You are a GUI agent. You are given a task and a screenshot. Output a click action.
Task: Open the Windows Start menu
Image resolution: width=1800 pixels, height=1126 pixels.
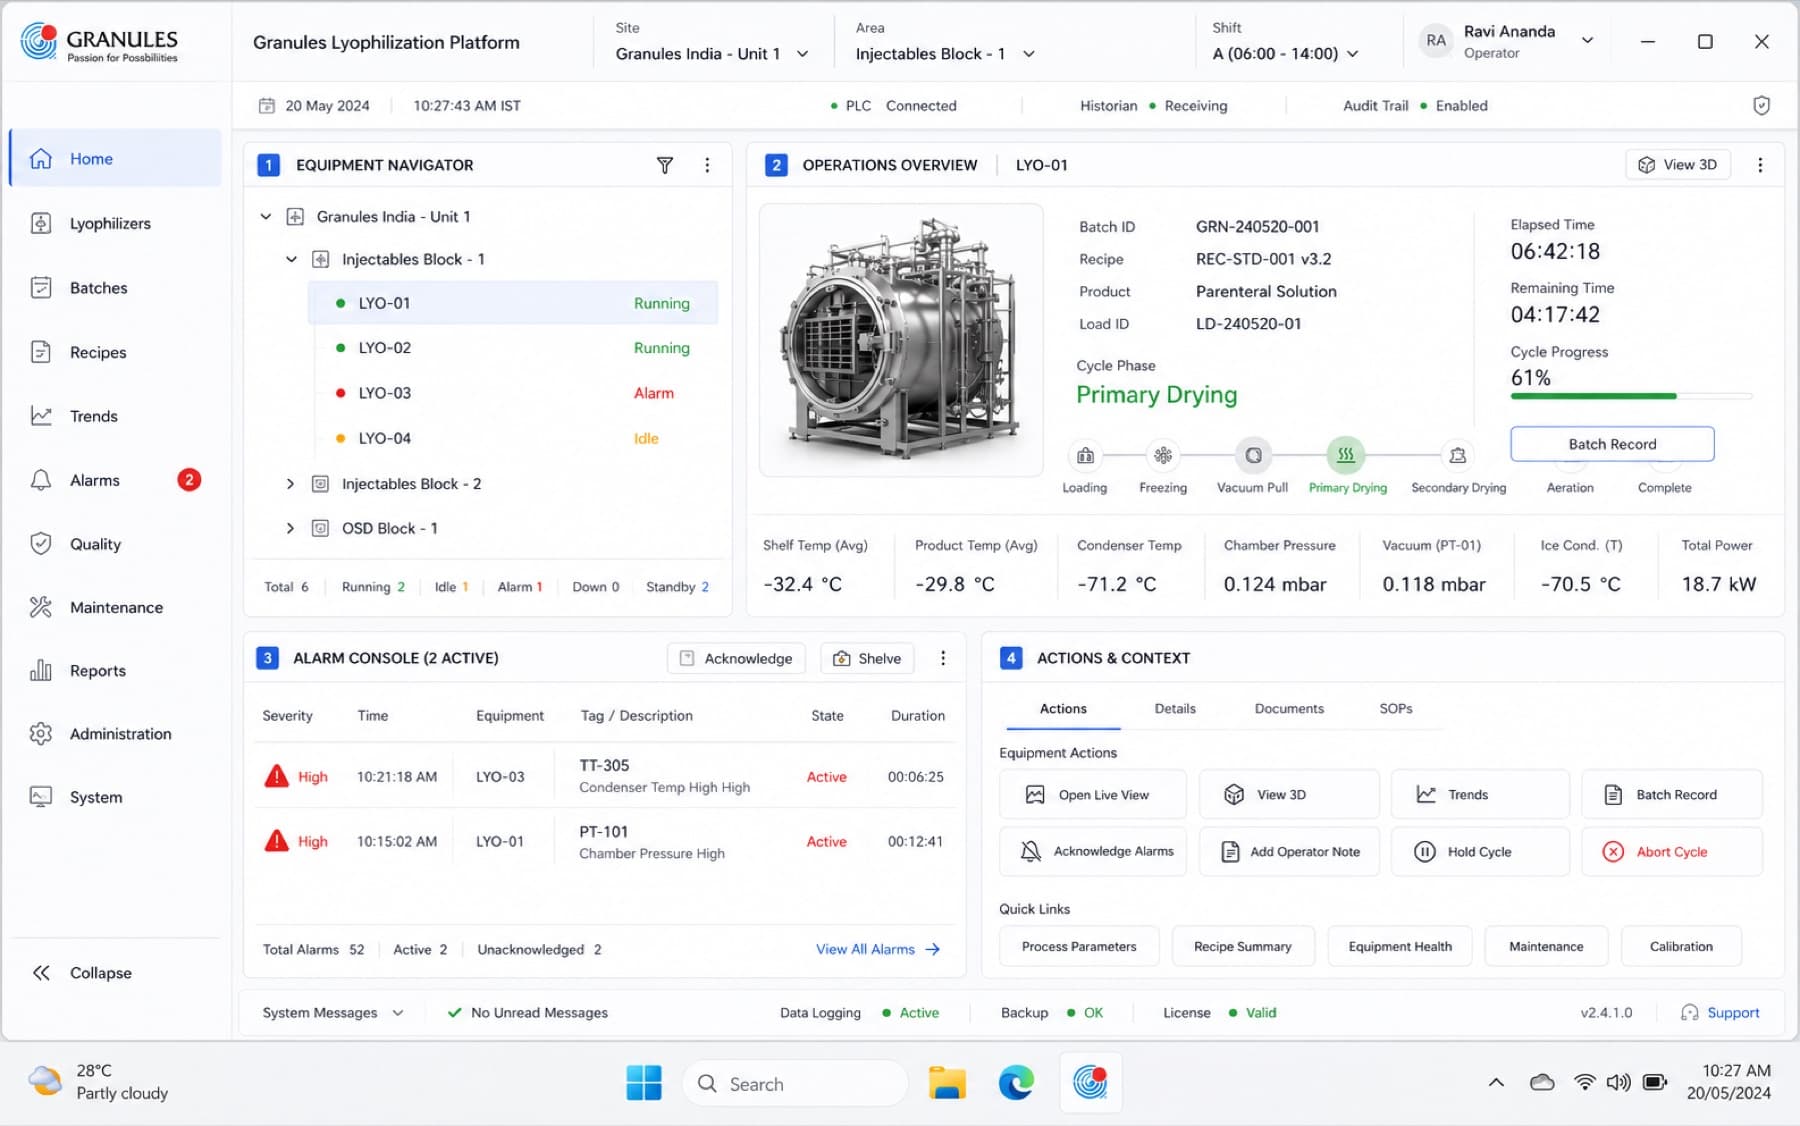tap(644, 1083)
